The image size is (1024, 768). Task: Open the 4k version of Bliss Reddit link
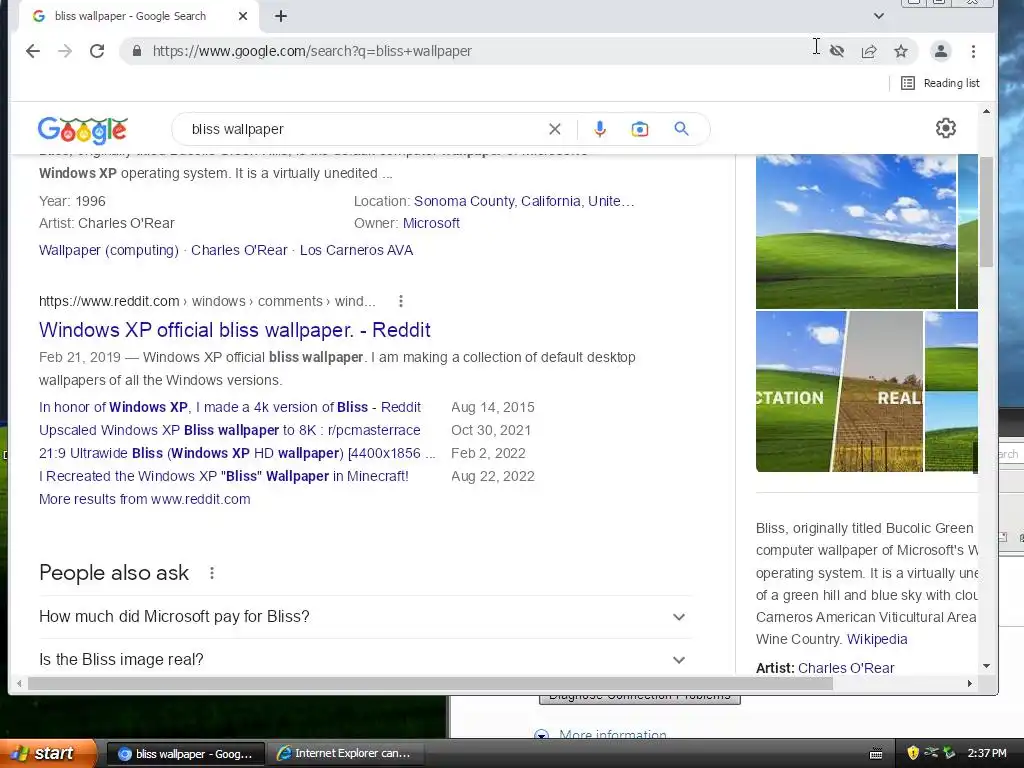[230, 408]
